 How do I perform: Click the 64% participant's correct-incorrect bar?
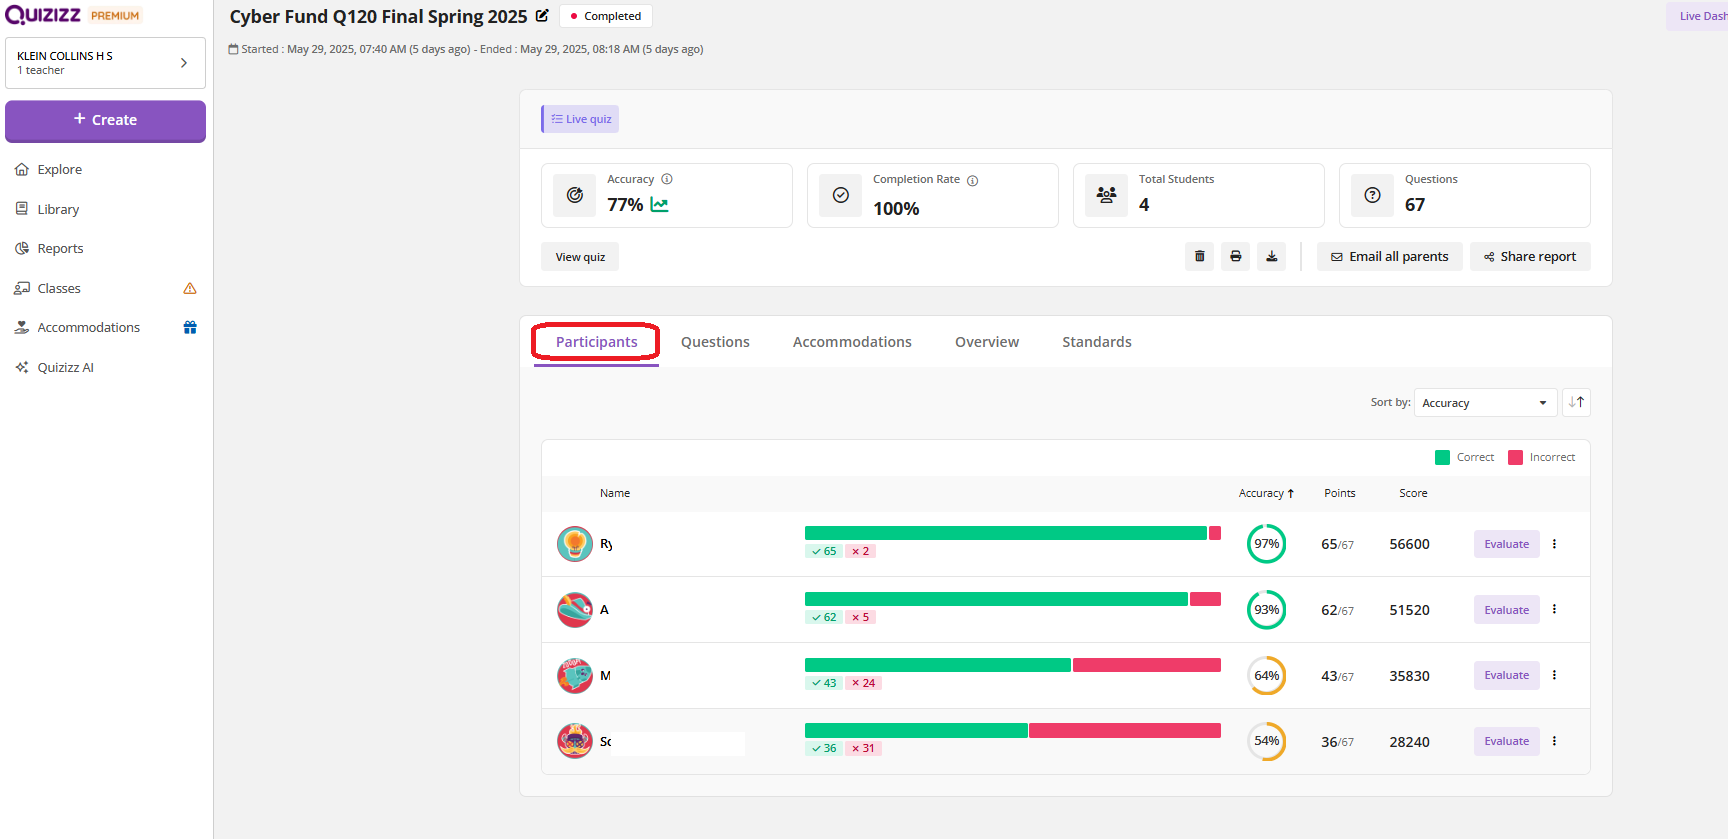coord(1012,666)
